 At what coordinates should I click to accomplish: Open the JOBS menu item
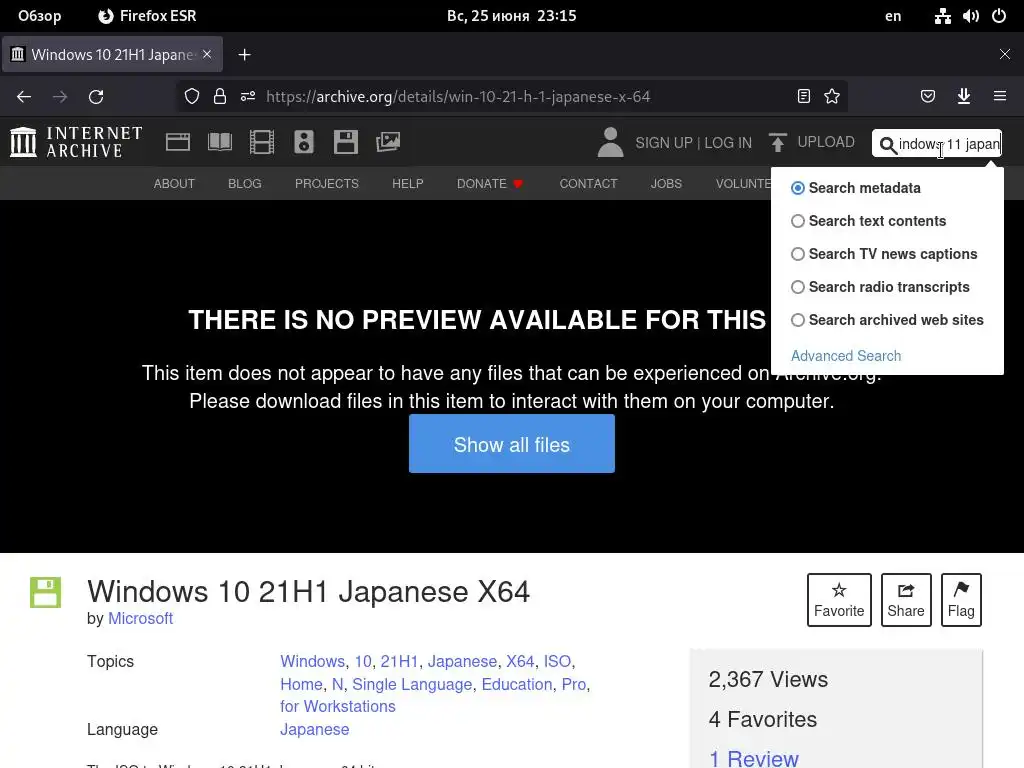coord(666,184)
